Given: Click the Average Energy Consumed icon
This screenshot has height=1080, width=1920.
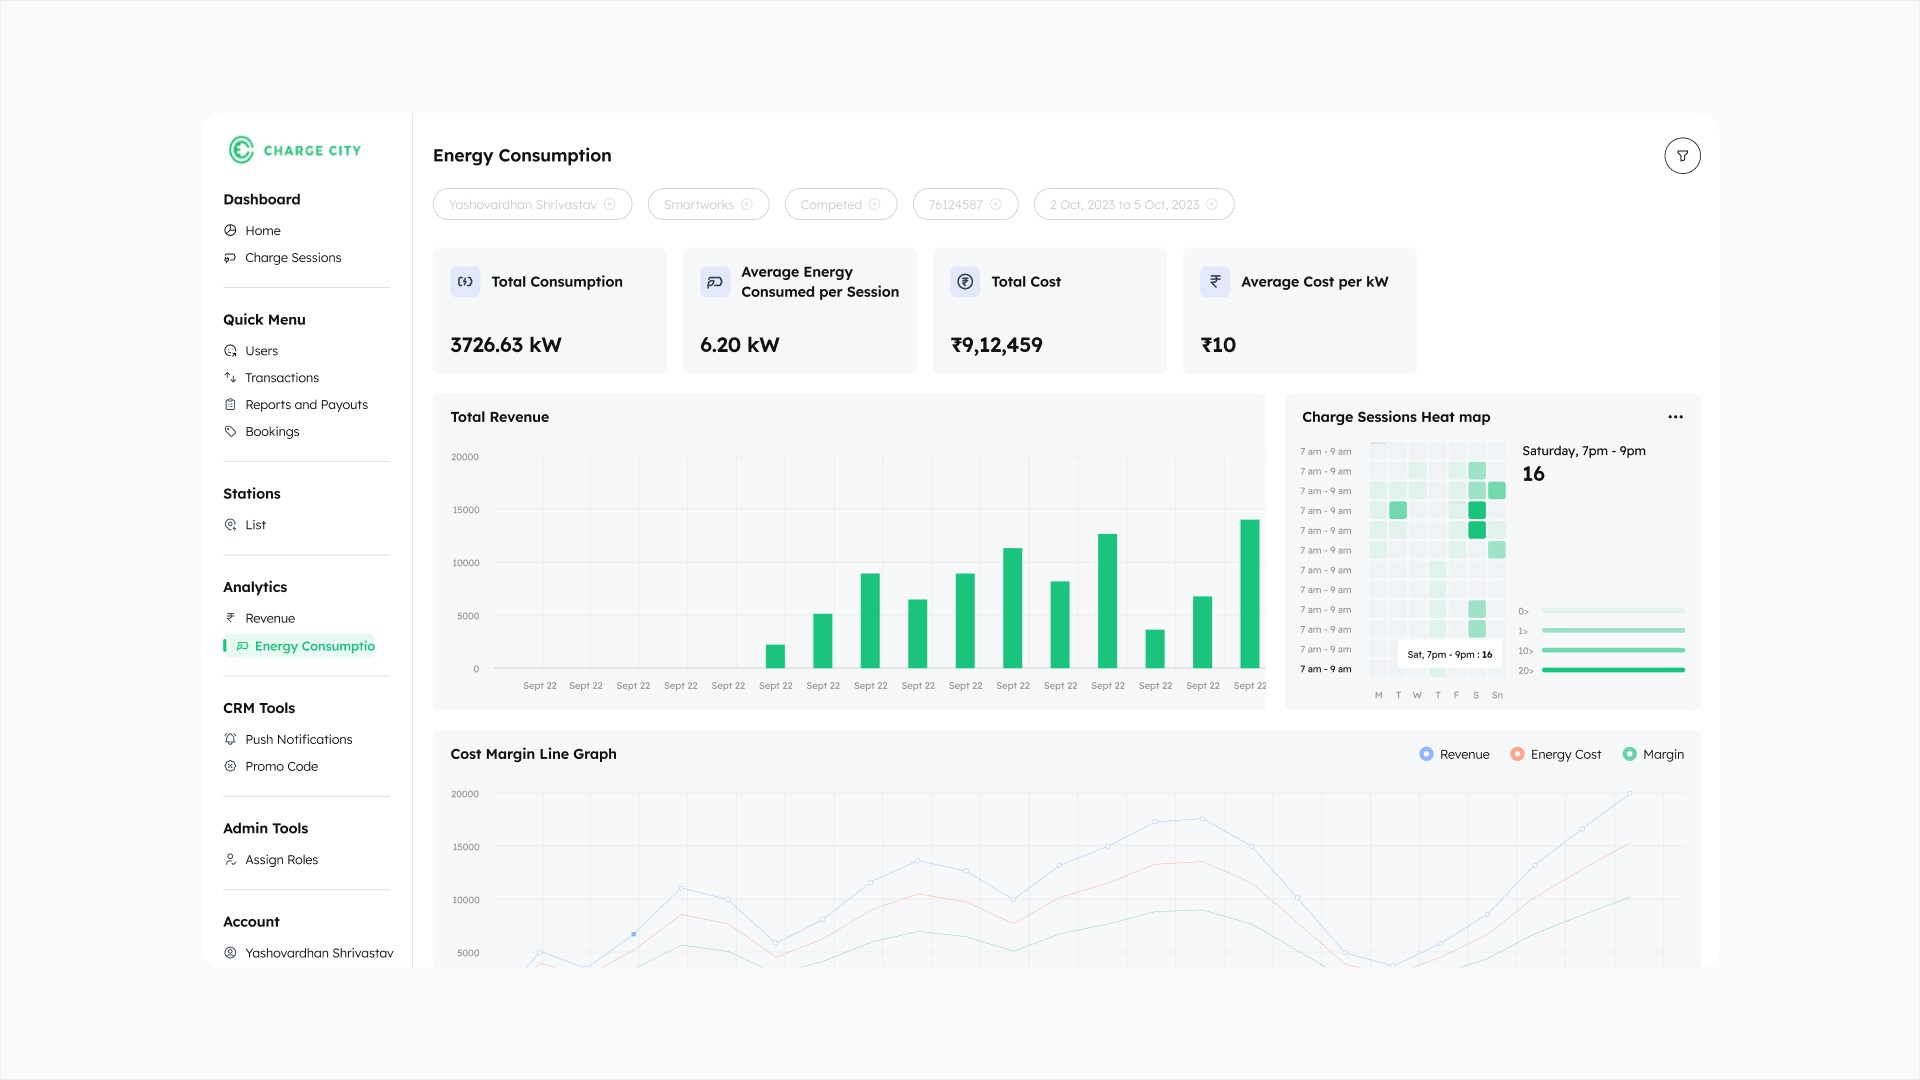Looking at the screenshot, I should pyautogui.click(x=715, y=282).
